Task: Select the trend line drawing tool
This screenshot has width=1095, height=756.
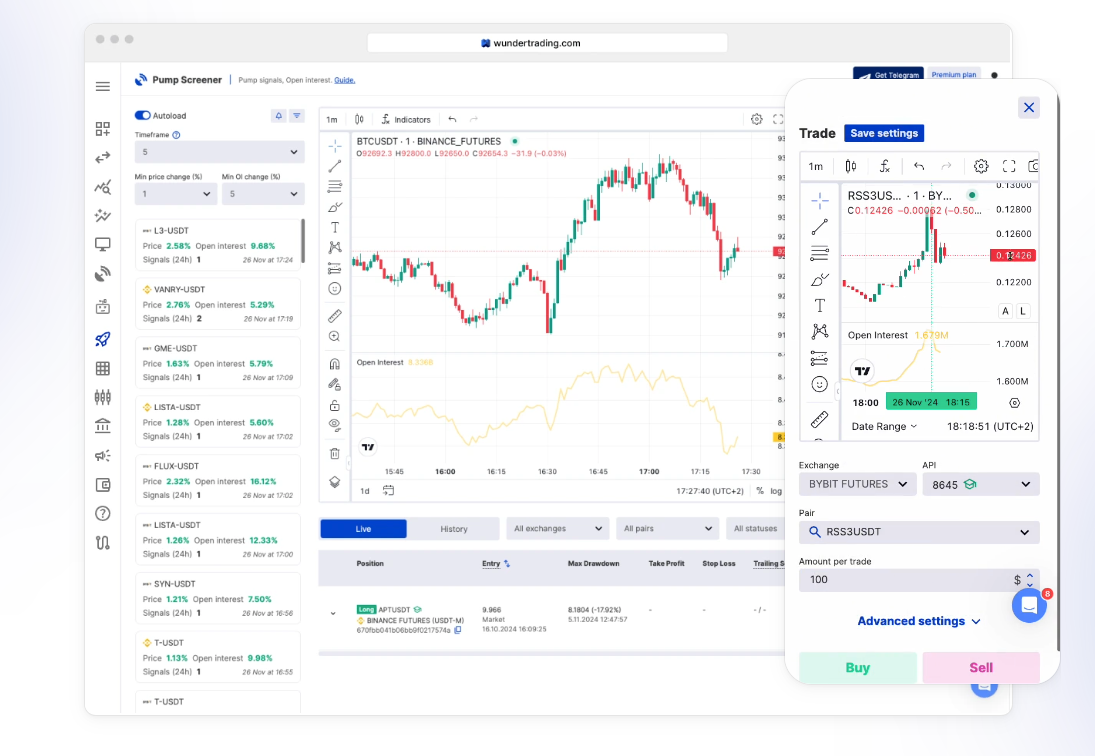Action: (335, 165)
